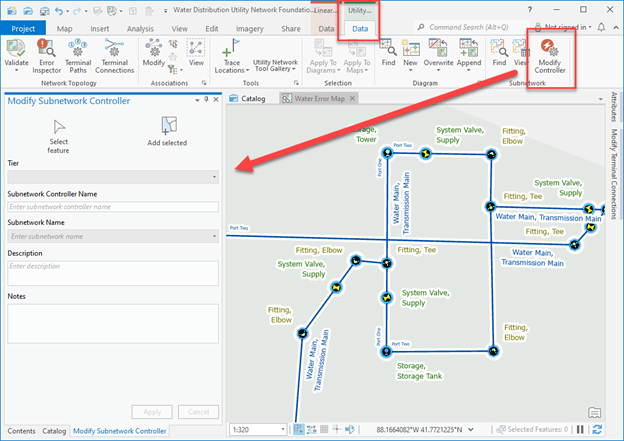
Task: Click New diagram icon
Action: pyautogui.click(x=410, y=47)
